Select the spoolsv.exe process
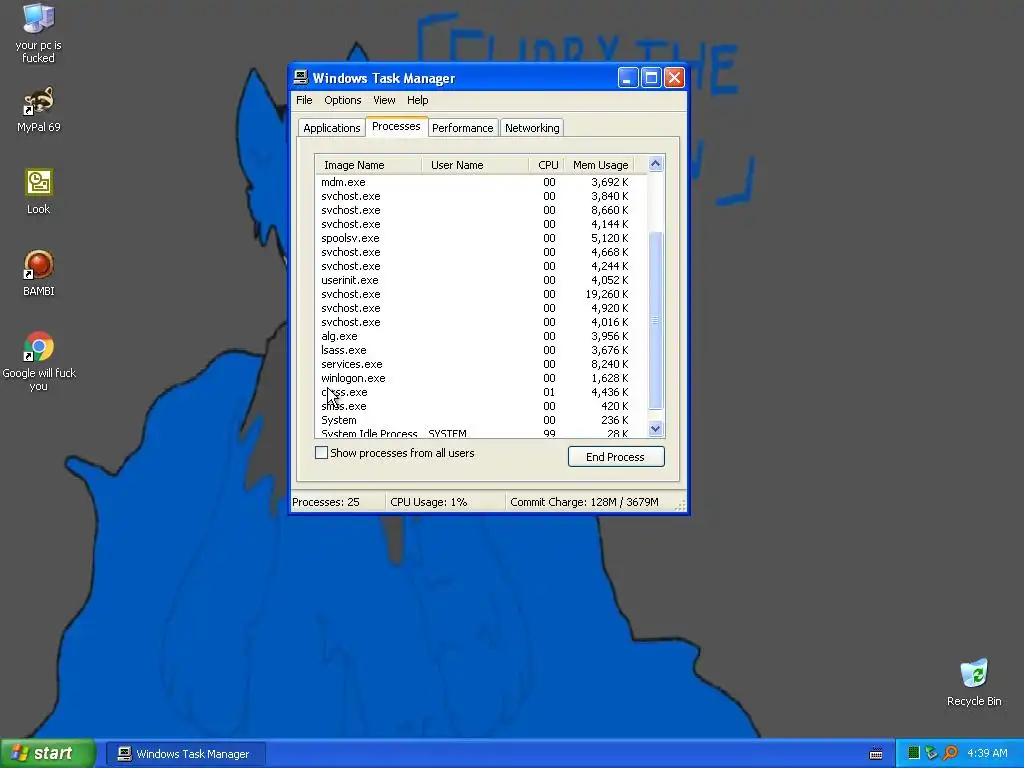The image size is (1024, 768). click(481, 238)
